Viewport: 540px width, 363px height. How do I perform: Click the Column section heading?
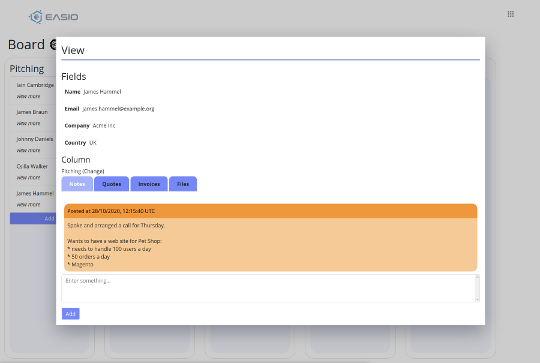(76, 160)
